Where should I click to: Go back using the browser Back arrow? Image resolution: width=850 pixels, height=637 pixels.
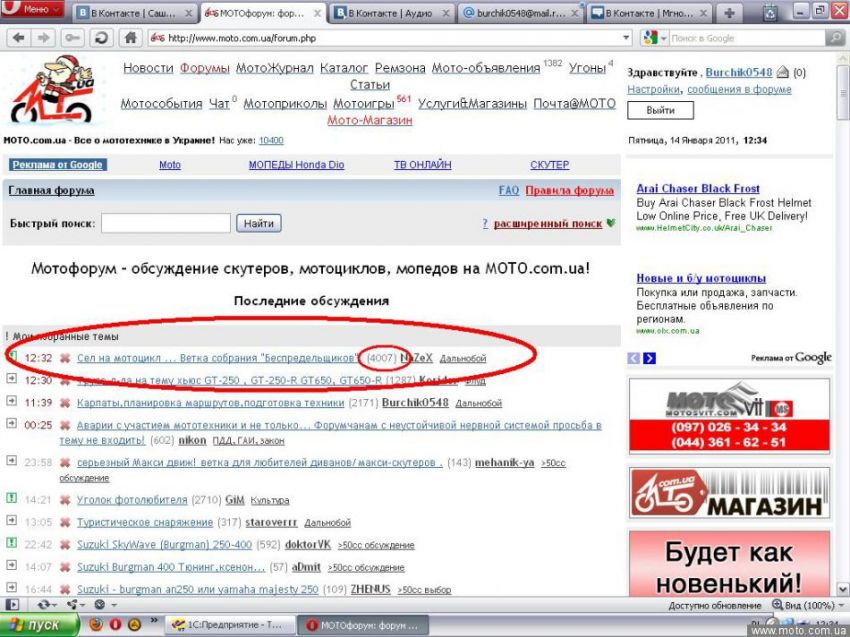point(18,38)
